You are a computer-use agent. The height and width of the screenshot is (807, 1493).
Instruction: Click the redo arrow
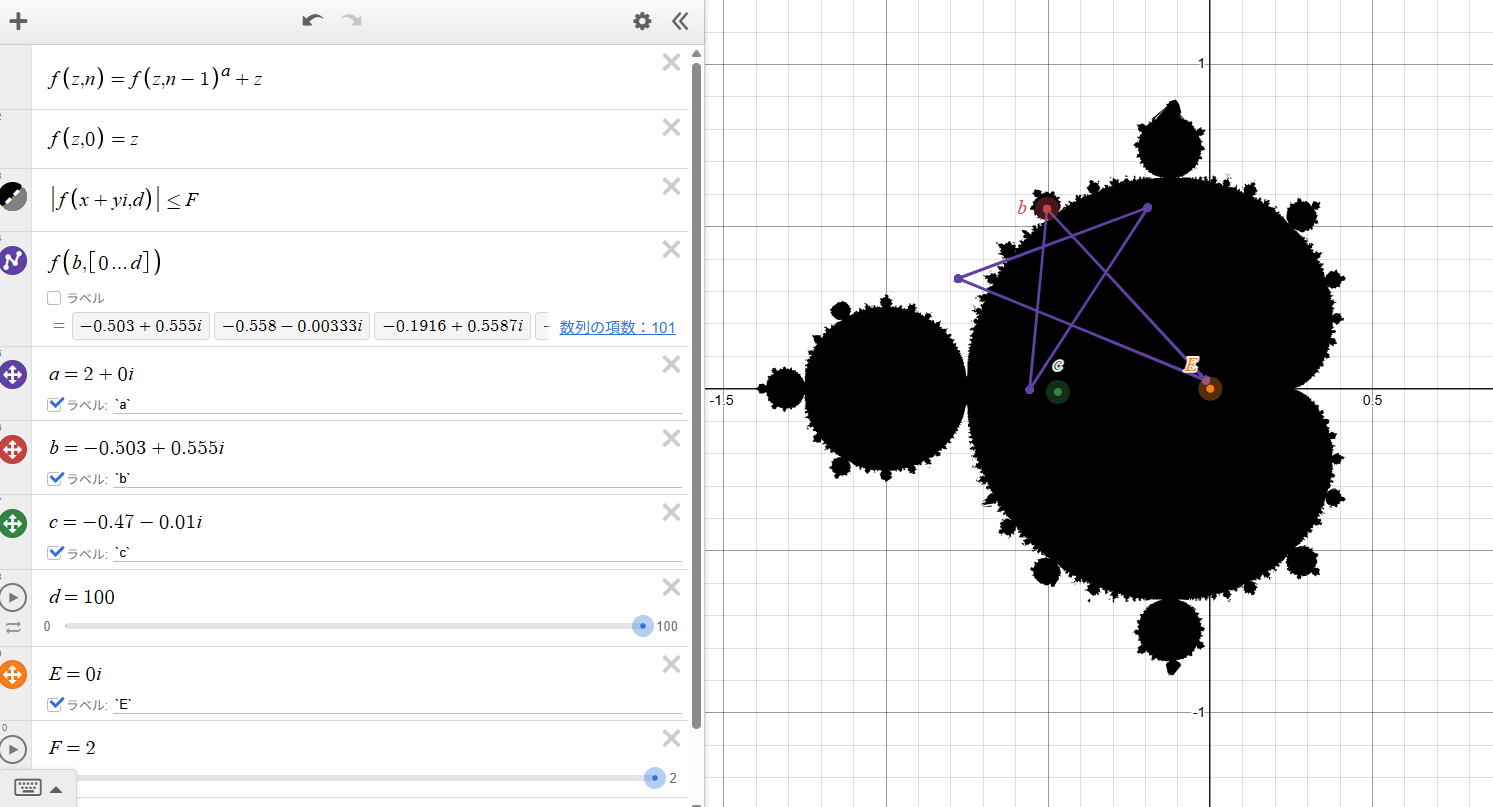(350, 20)
